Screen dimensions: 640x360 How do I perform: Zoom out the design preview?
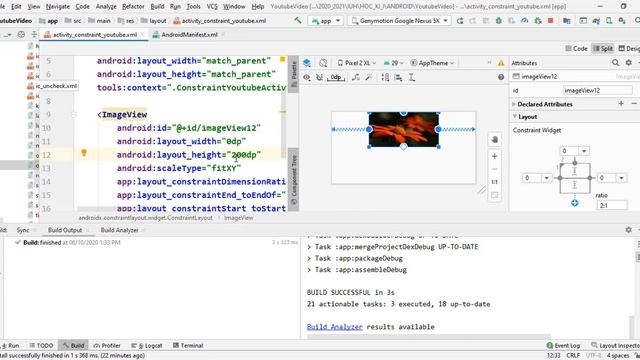[495, 169]
